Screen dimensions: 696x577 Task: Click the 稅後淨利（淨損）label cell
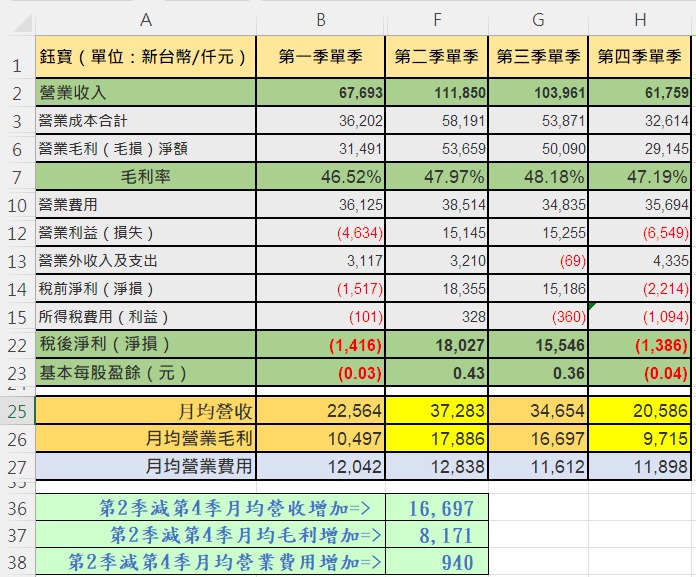146,344
